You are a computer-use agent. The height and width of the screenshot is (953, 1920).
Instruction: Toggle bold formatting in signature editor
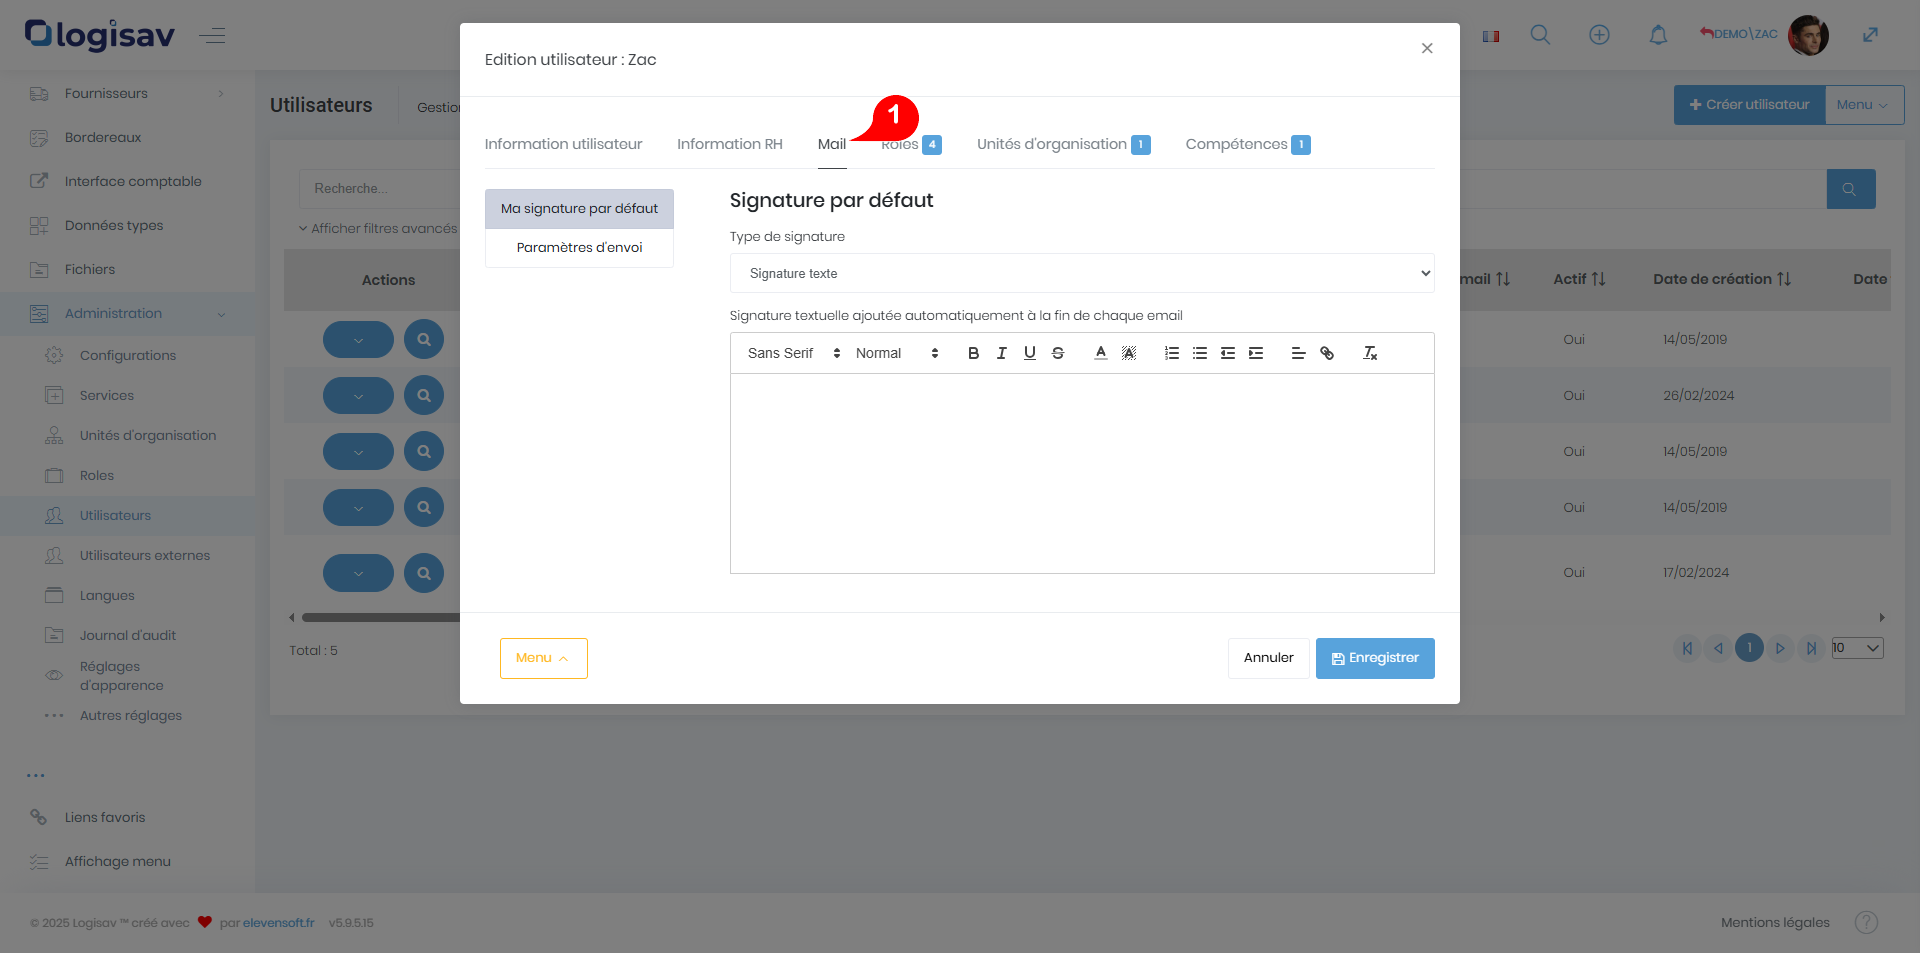pos(973,353)
